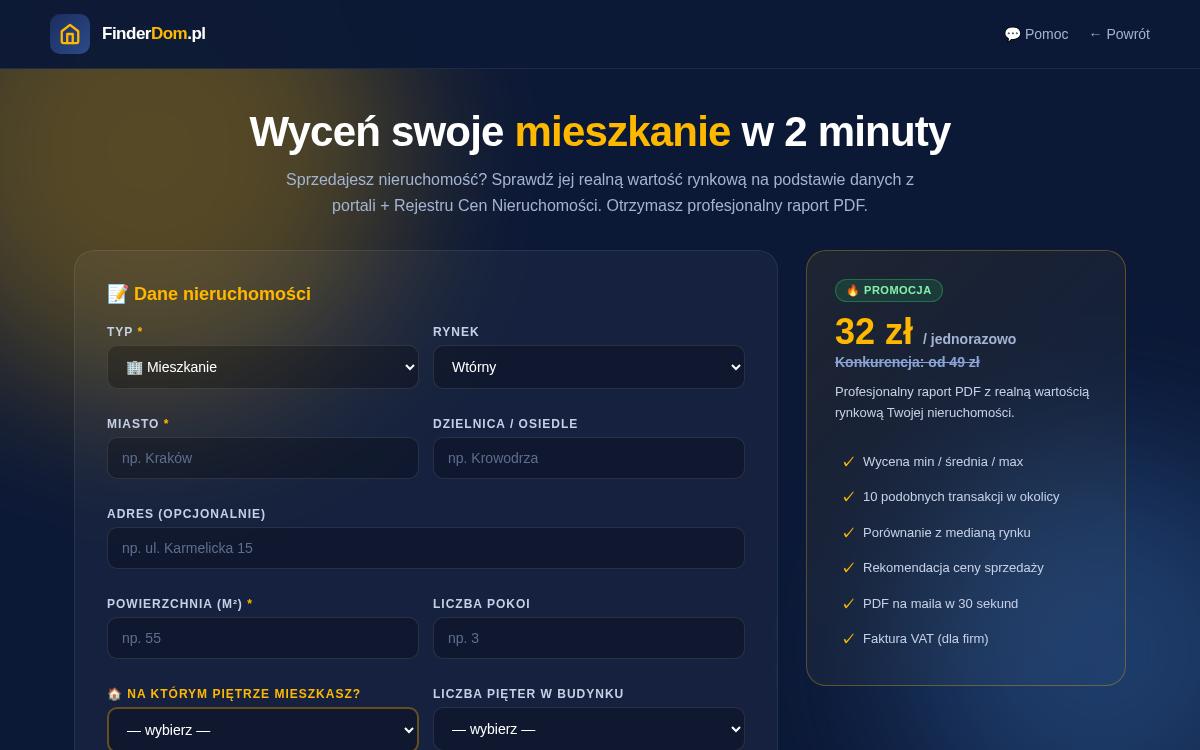Click checkmark icon next to Faktura VAT
Viewport: 1200px width, 750px height.
click(849, 639)
